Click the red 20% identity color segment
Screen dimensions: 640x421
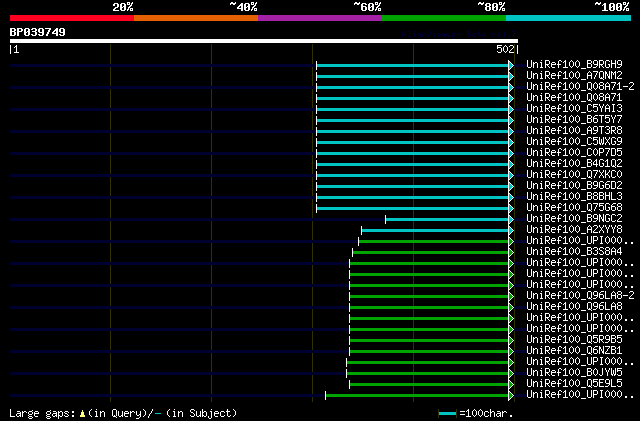point(72,18)
